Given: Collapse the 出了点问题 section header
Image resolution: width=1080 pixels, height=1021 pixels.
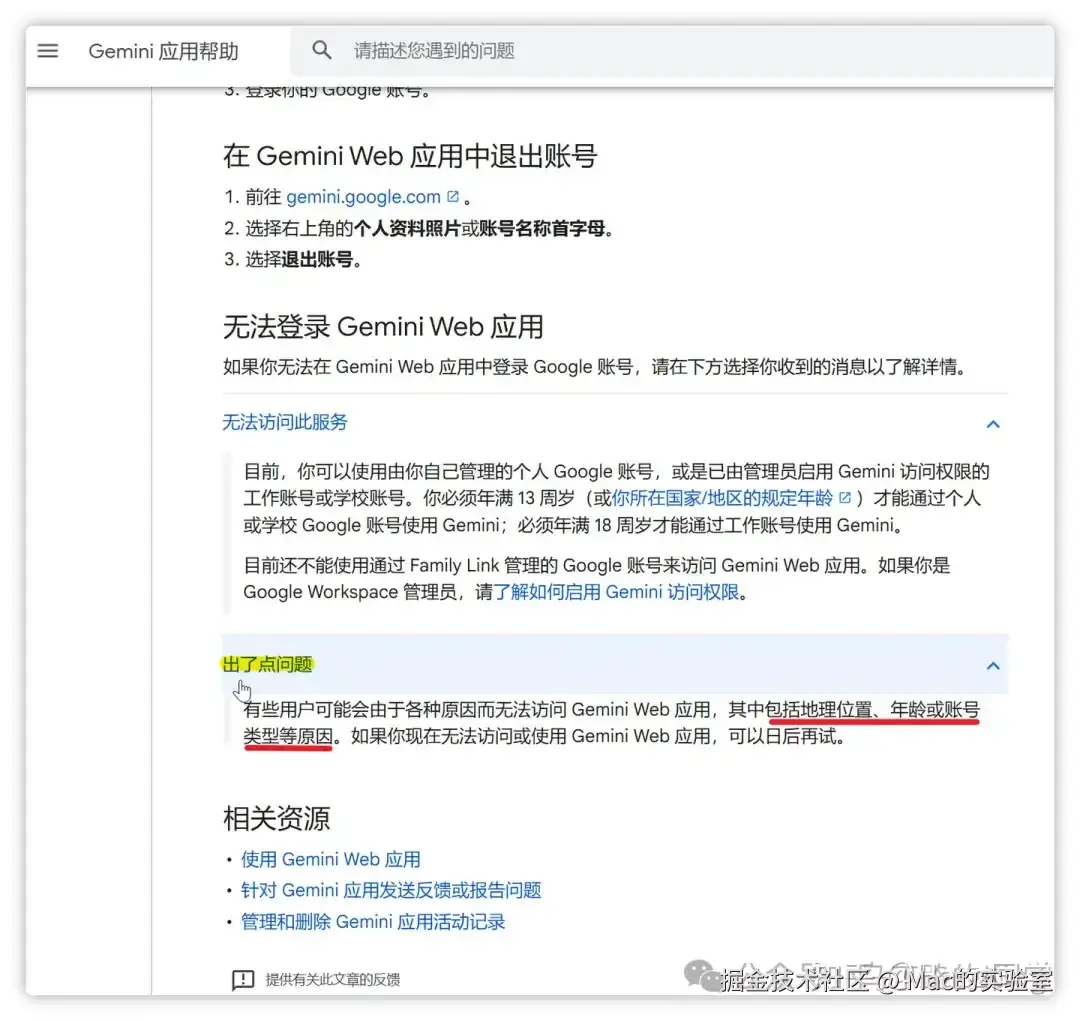Looking at the screenshot, I should coord(614,664).
